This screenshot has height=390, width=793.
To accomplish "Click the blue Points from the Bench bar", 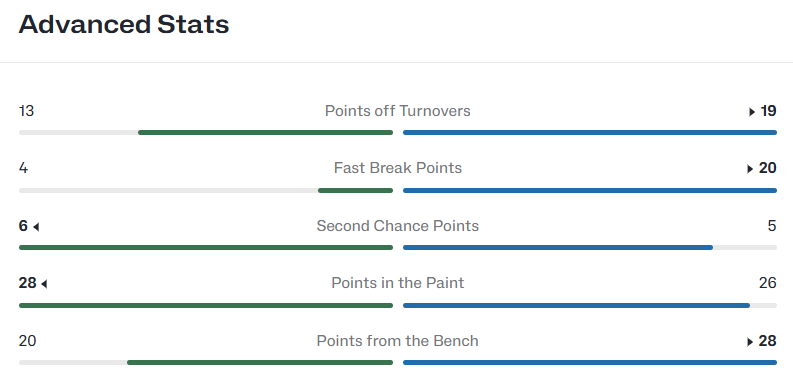I will coord(590,362).
